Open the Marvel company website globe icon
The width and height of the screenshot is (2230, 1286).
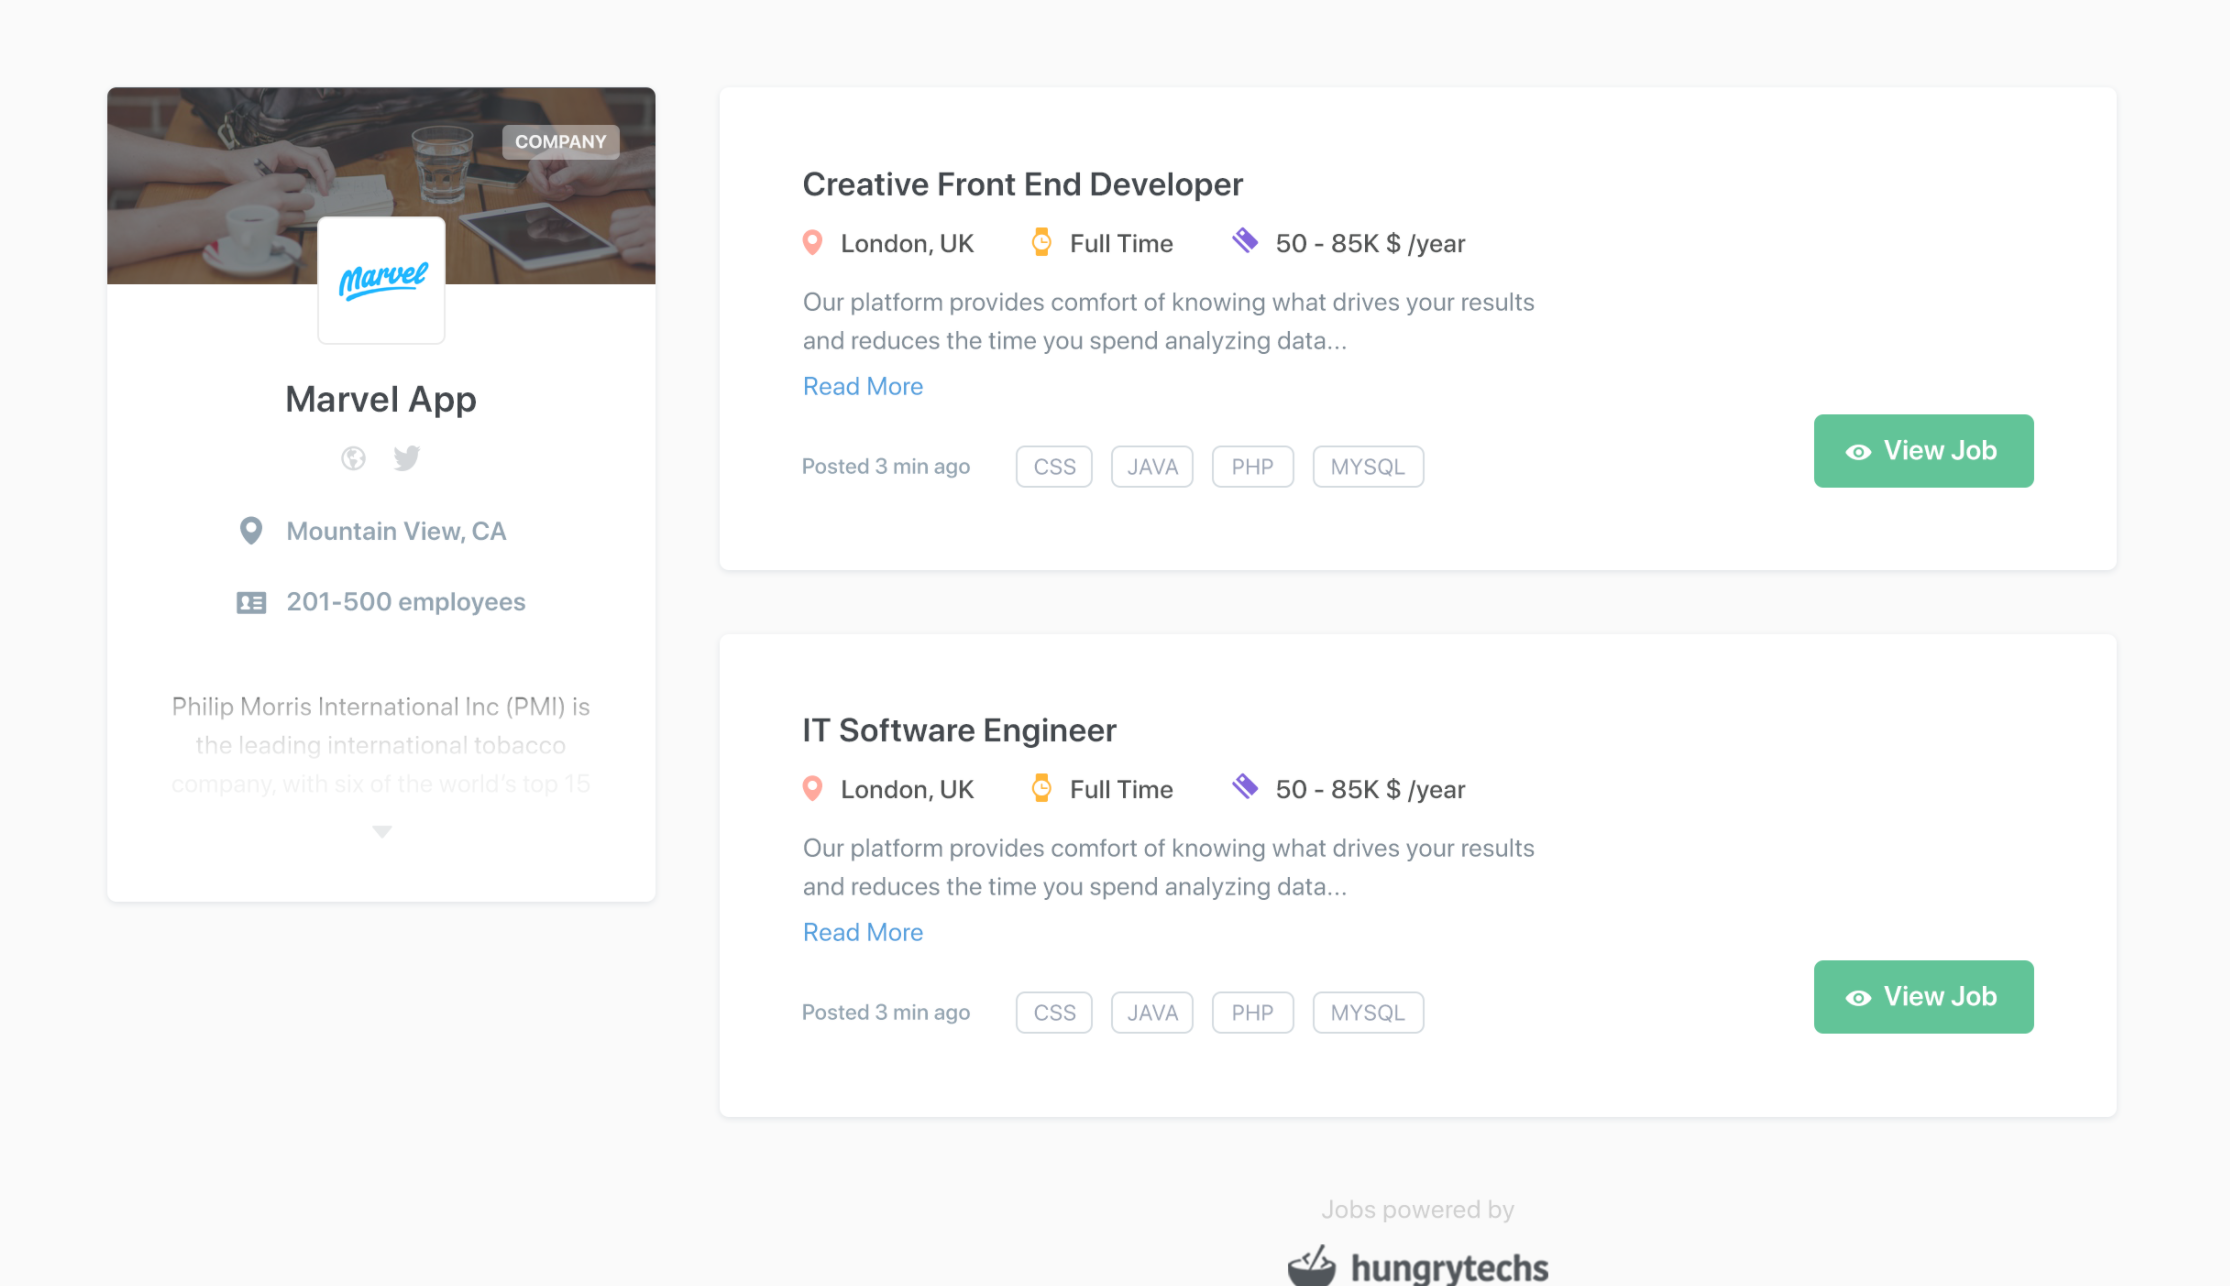353,458
